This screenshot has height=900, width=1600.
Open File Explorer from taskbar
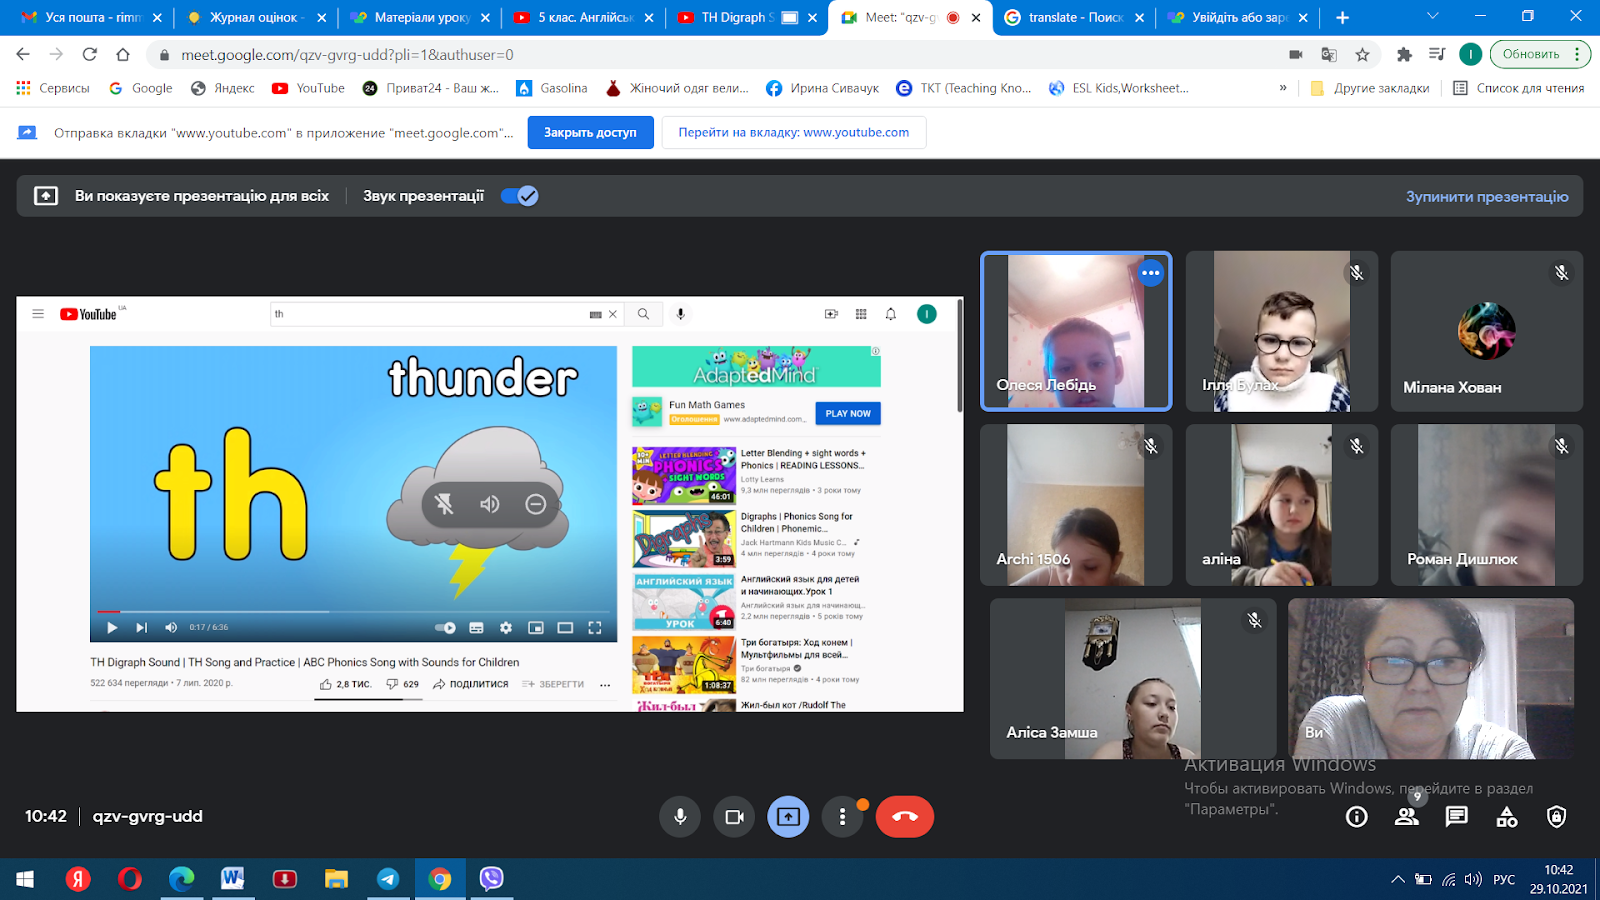click(336, 879)
